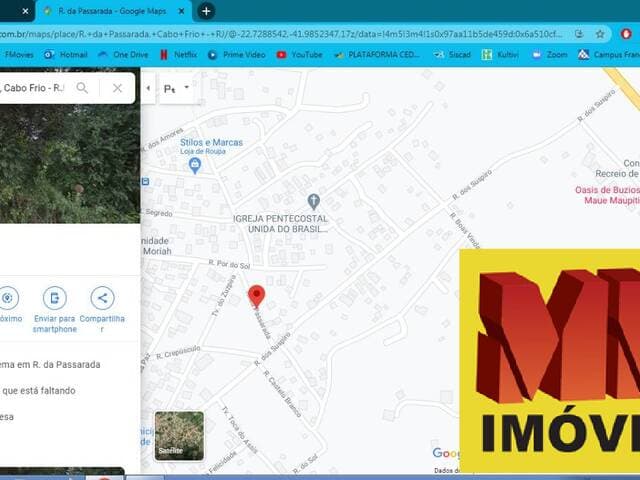Click the blue transit icon near R. Segredo
The width and height of the screenshot is (640, 480).
pyautogui.click(x=145, y=181)
